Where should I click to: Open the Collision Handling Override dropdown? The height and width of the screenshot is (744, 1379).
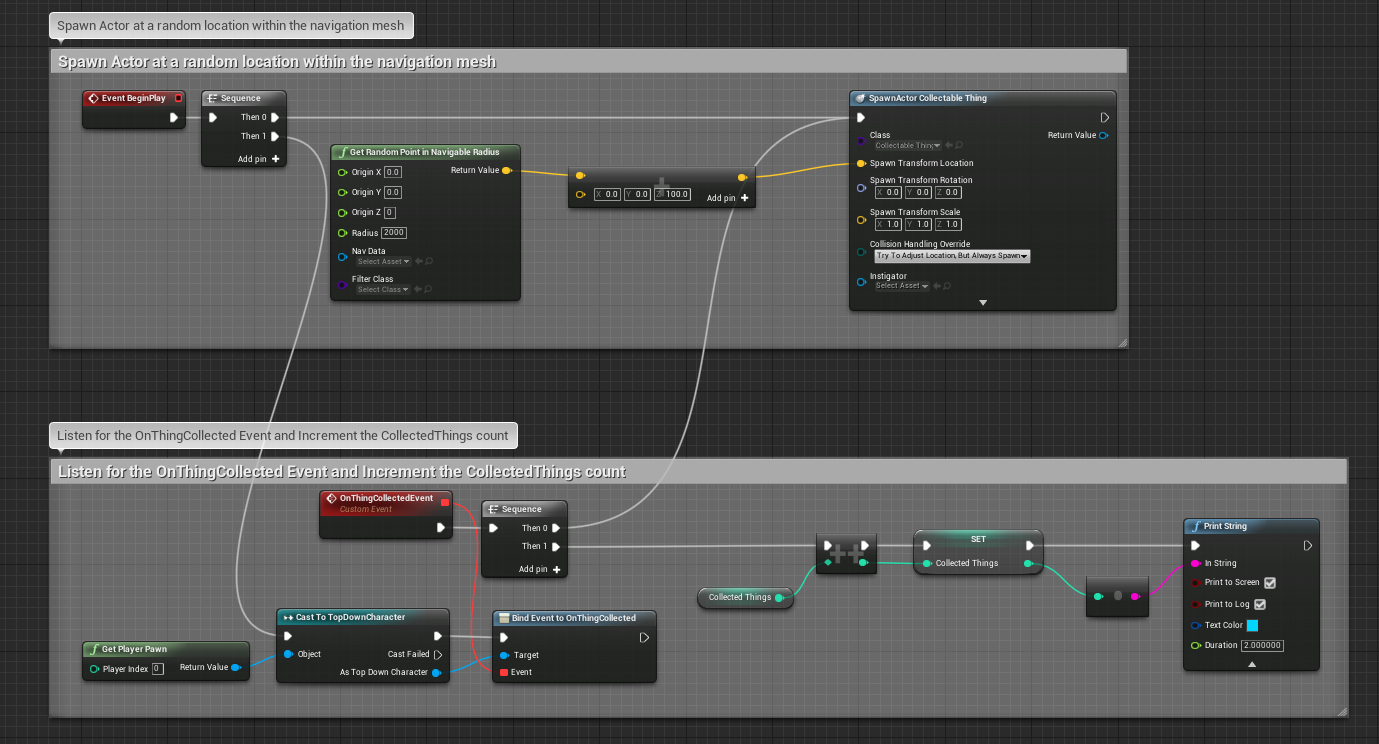tap(952, 256)
